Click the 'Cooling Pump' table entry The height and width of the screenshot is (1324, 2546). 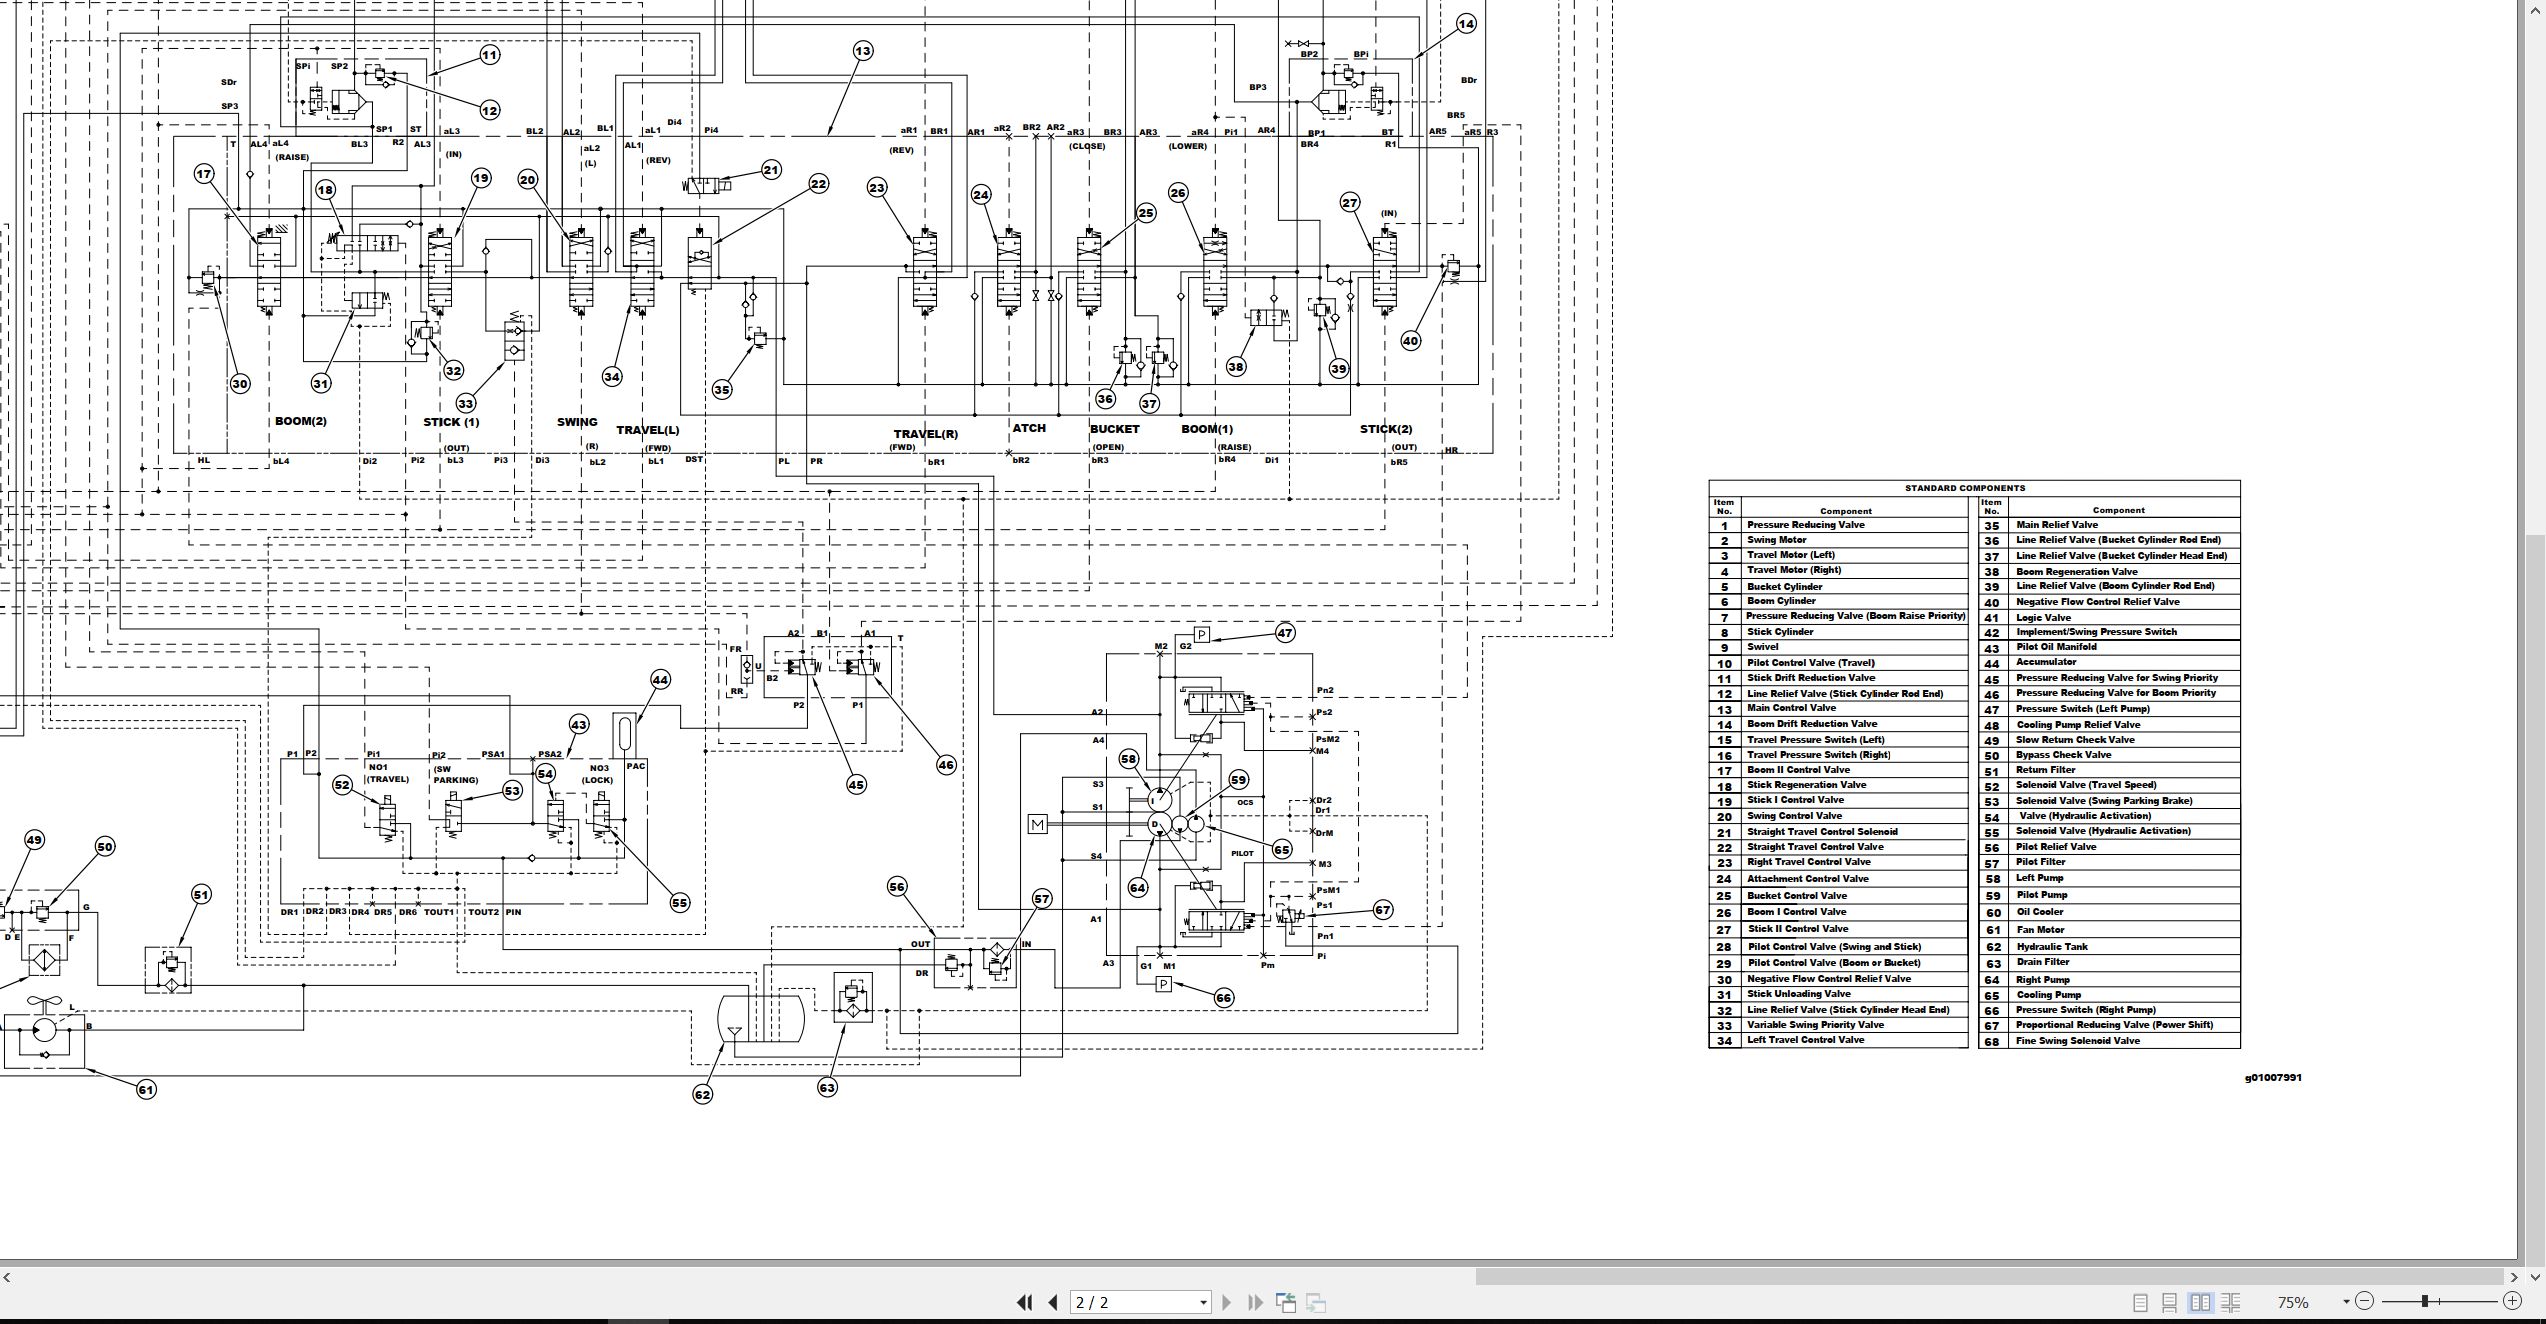pyautogui.click(x=2048, y=995)
